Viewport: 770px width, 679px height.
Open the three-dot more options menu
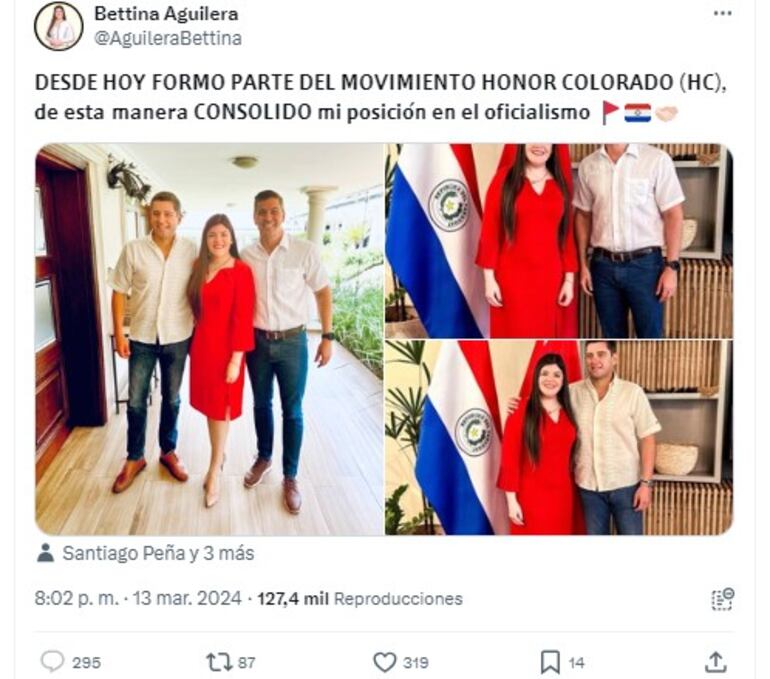pyautogui.click(x=722, y=14)
